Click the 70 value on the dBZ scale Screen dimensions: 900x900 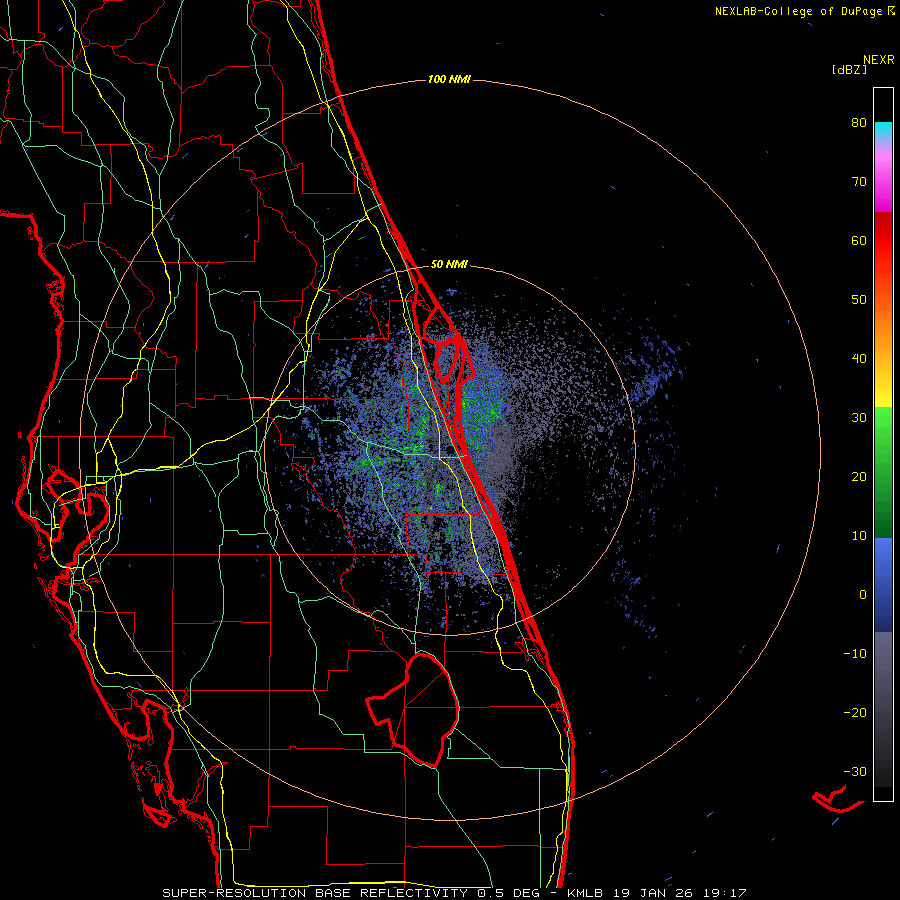coord(859,182)
